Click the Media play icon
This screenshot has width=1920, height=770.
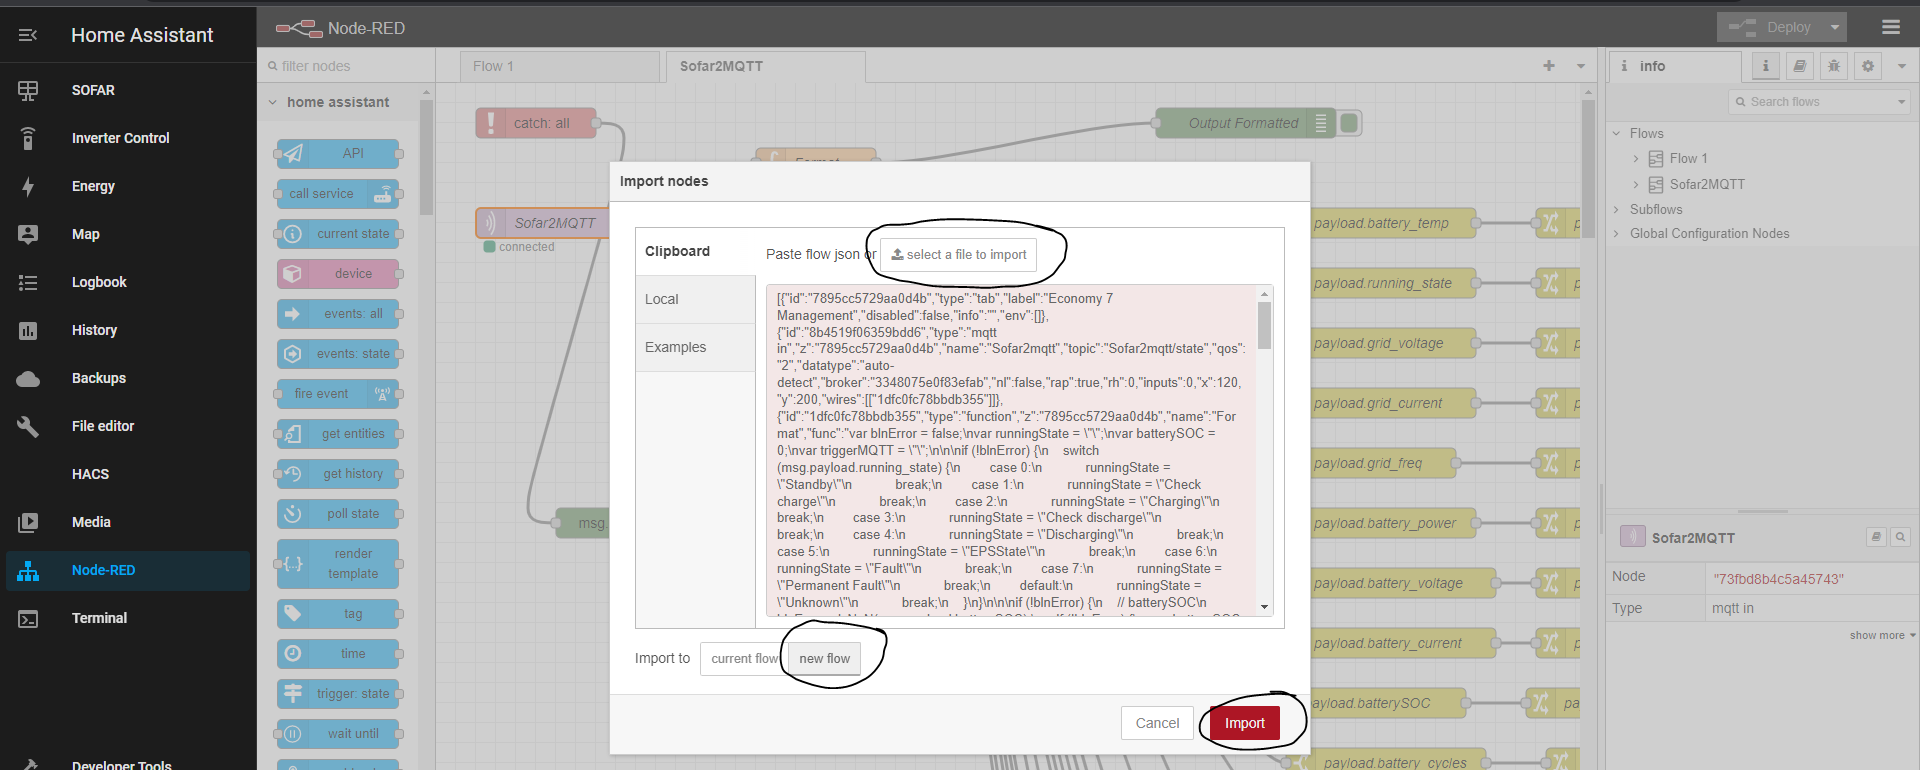(28, 522)
